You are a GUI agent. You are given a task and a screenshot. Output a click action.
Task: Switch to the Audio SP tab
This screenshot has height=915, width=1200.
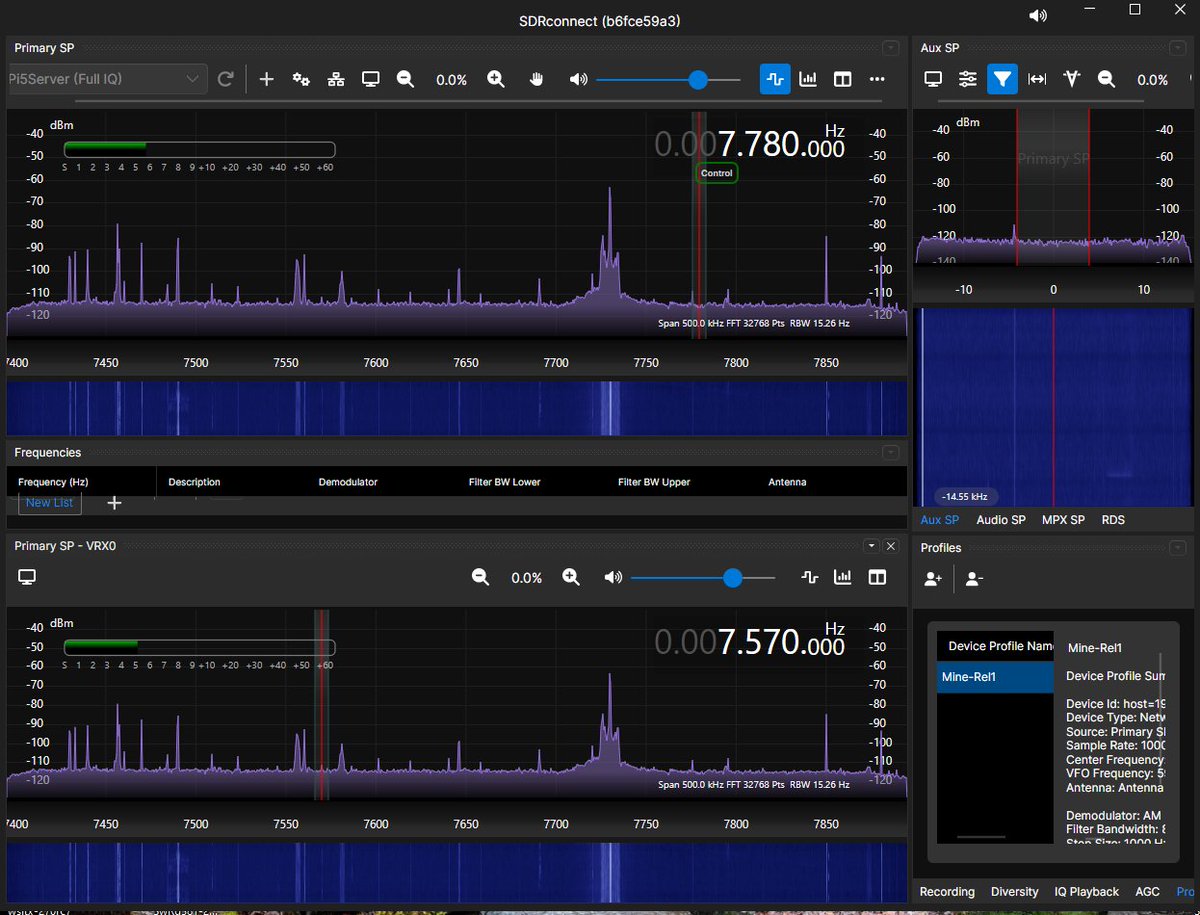[x=1001, y=520]
